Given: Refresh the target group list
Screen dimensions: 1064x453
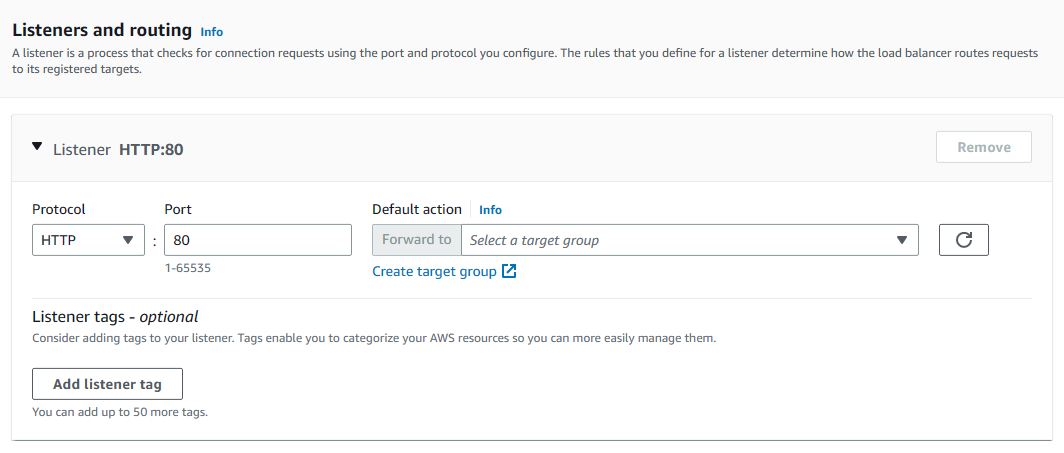Looking at the screenshot, I should click(964, 240).
